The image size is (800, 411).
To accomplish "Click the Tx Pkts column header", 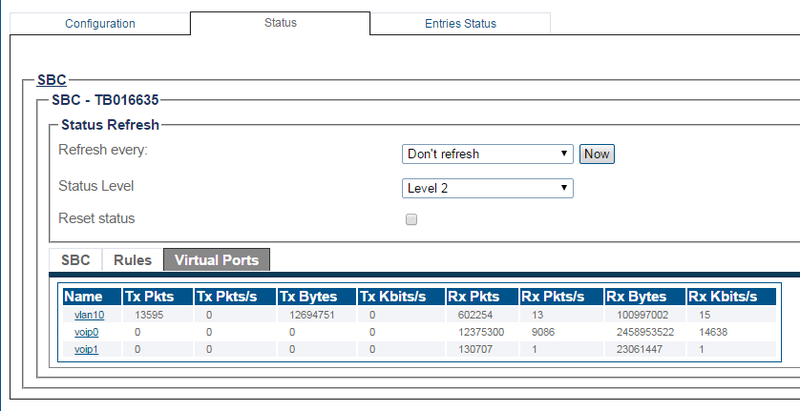I will click(148, 296).
